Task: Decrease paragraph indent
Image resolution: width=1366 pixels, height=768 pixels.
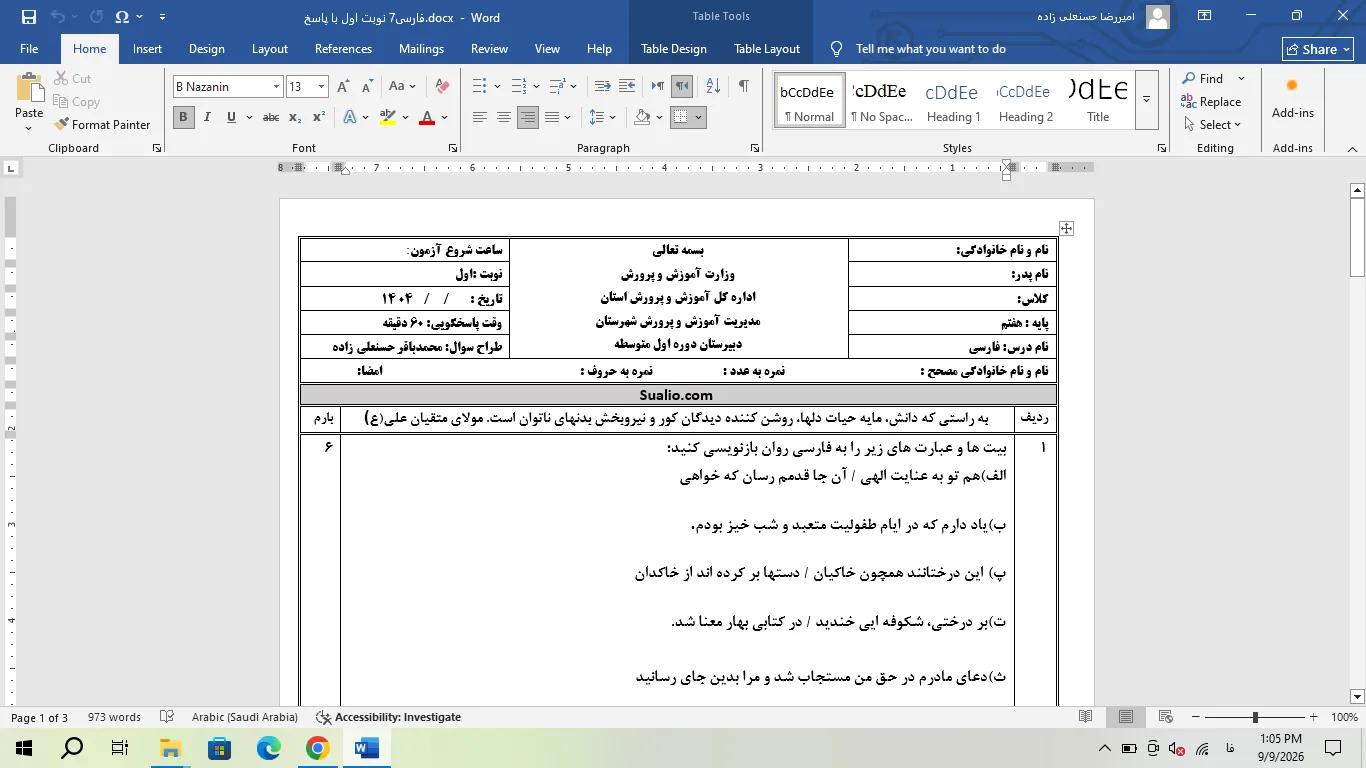Action: point(602,87)
